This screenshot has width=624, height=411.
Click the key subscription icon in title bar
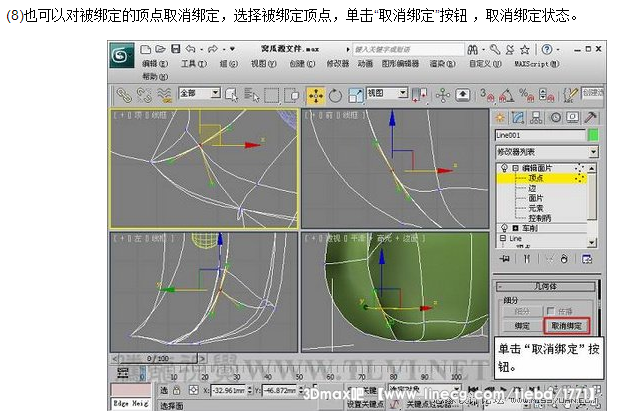click(x=495, y=50)
